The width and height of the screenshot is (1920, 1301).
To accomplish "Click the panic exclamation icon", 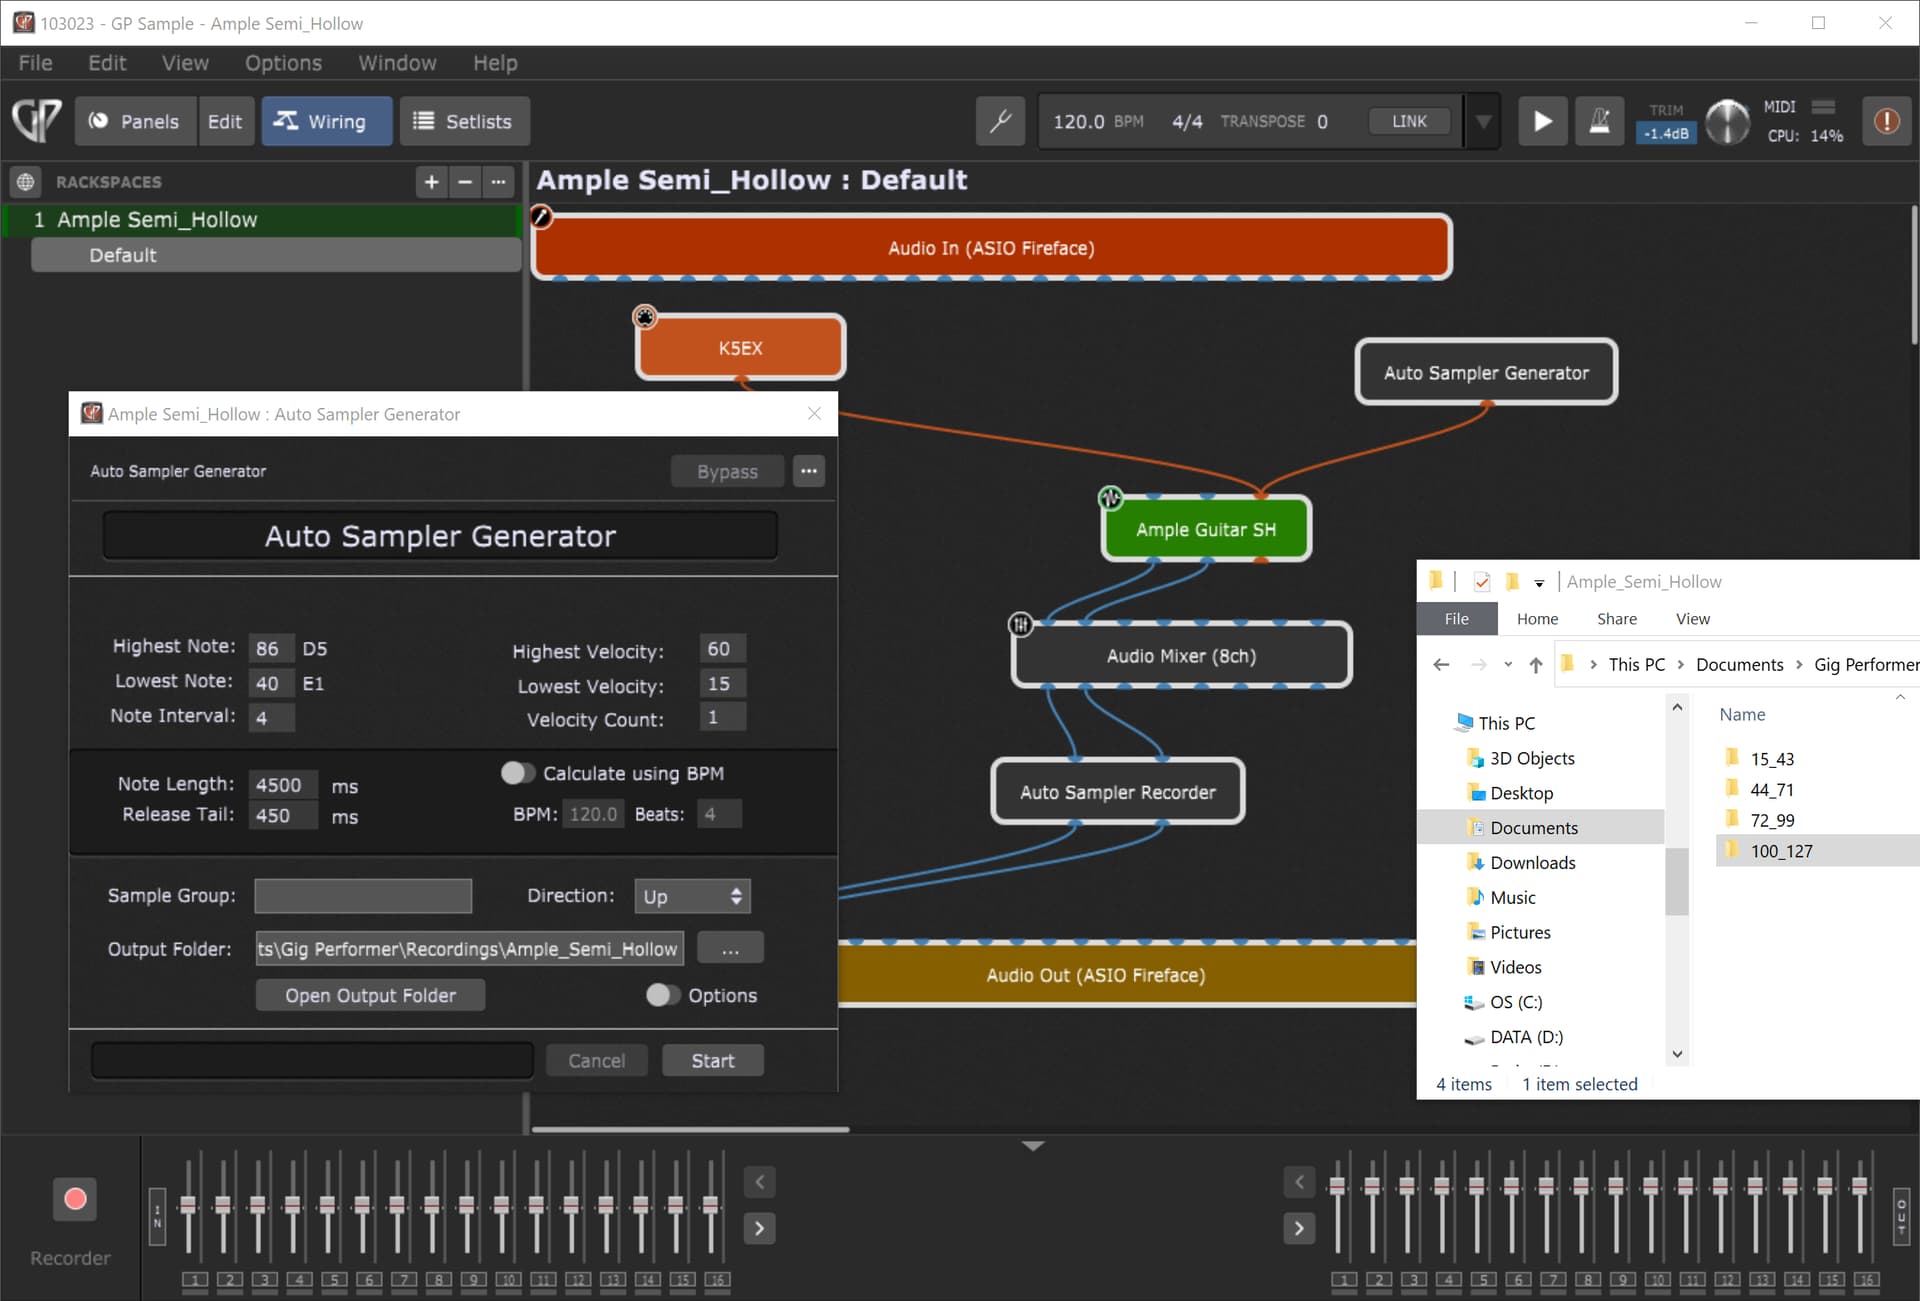I will tap(1886, 121).
